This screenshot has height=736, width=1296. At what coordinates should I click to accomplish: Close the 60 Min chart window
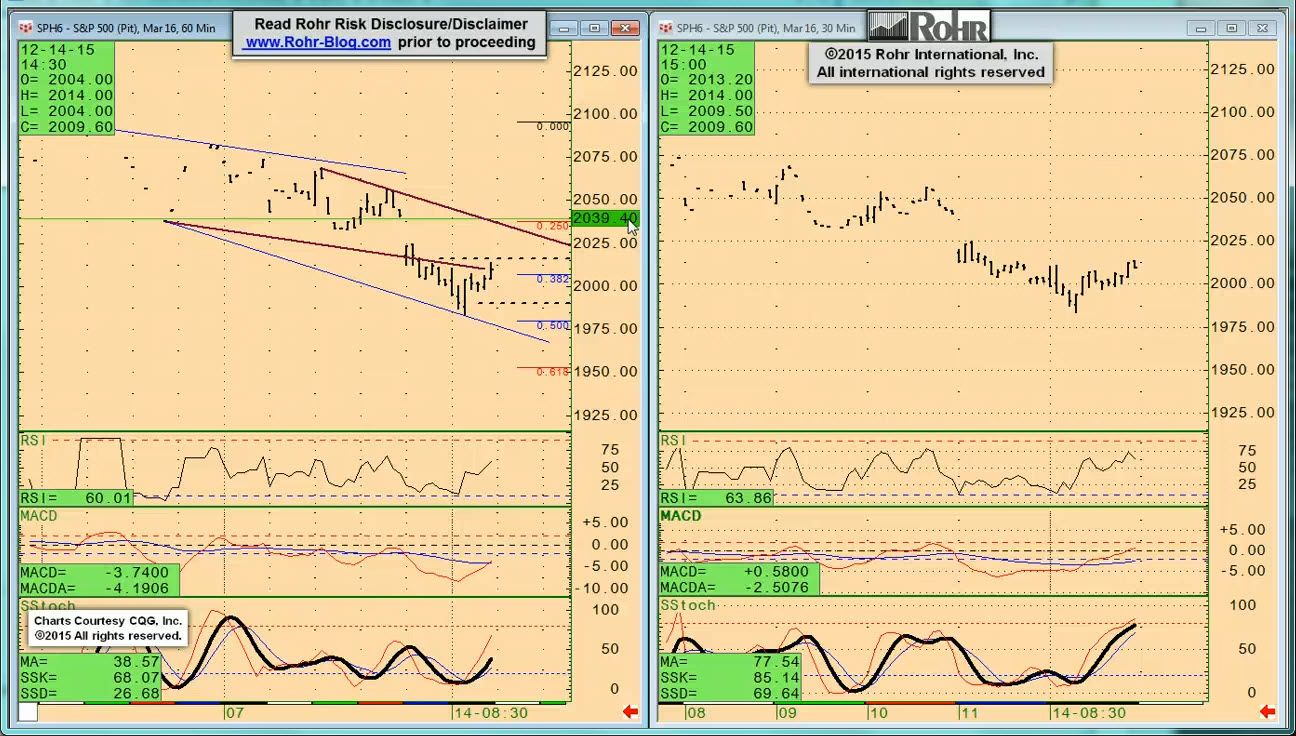tap(626, 28)
